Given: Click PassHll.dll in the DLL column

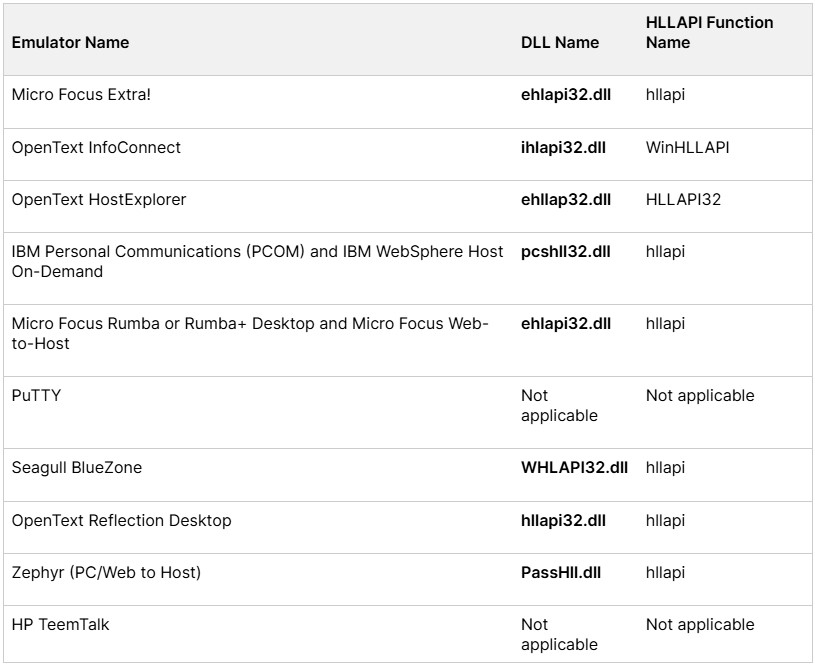Looking at the screenshot, I should [x=561, y=572].
